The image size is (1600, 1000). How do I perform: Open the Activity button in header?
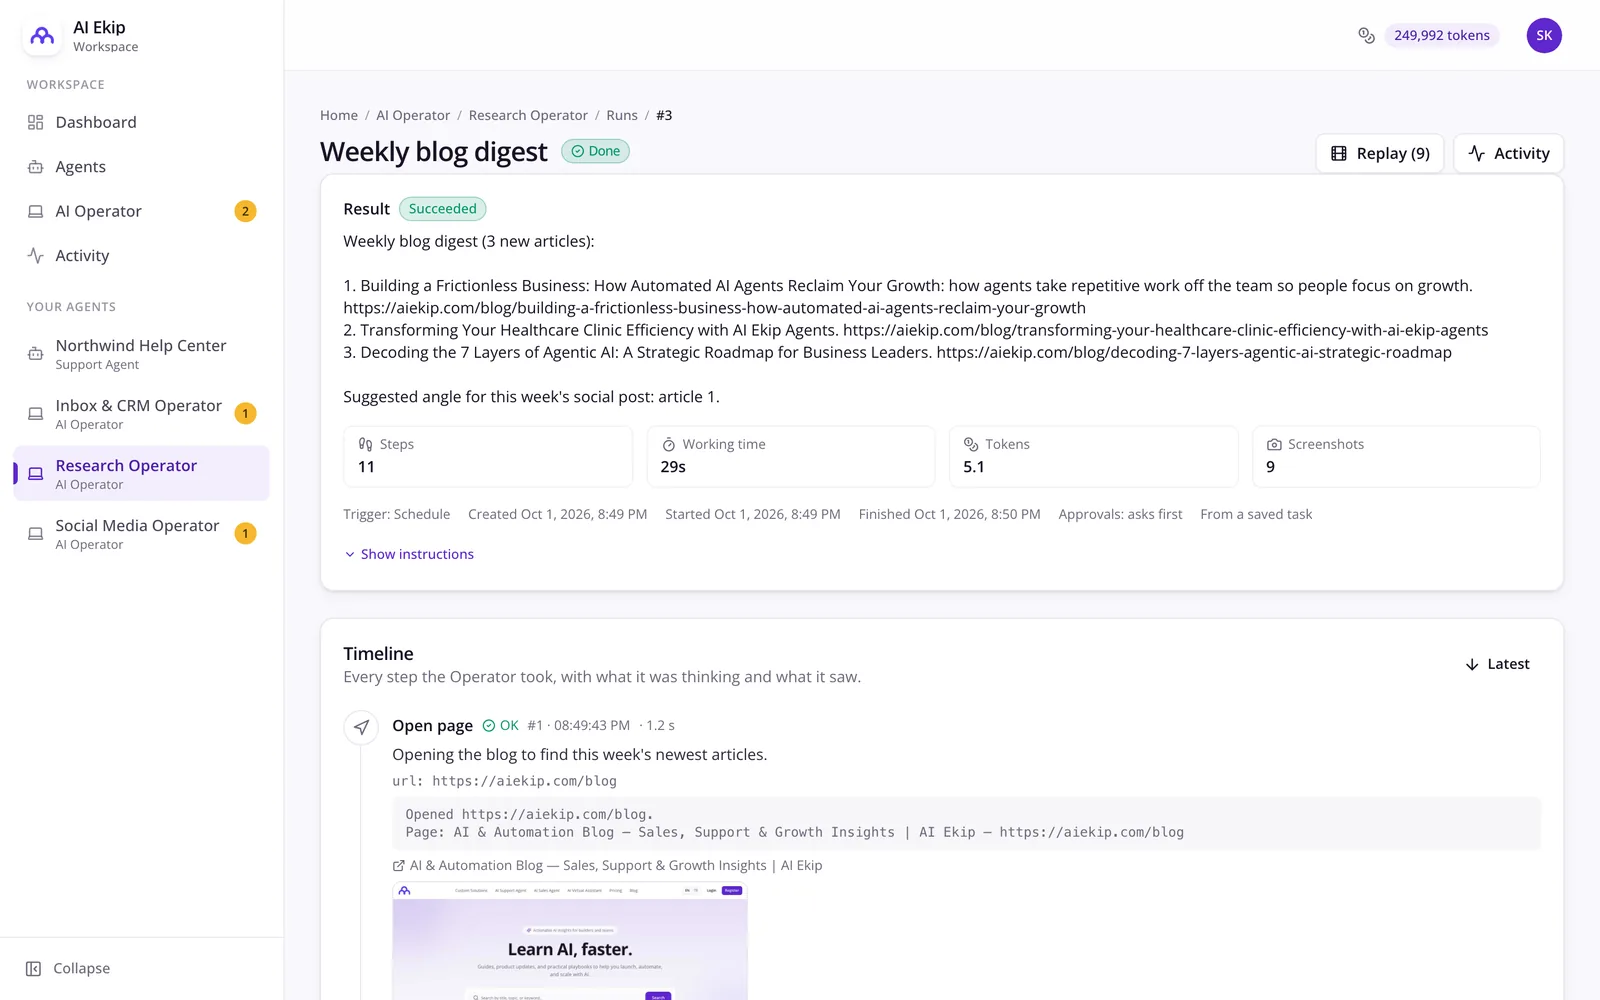click(x=1508, y=154)
